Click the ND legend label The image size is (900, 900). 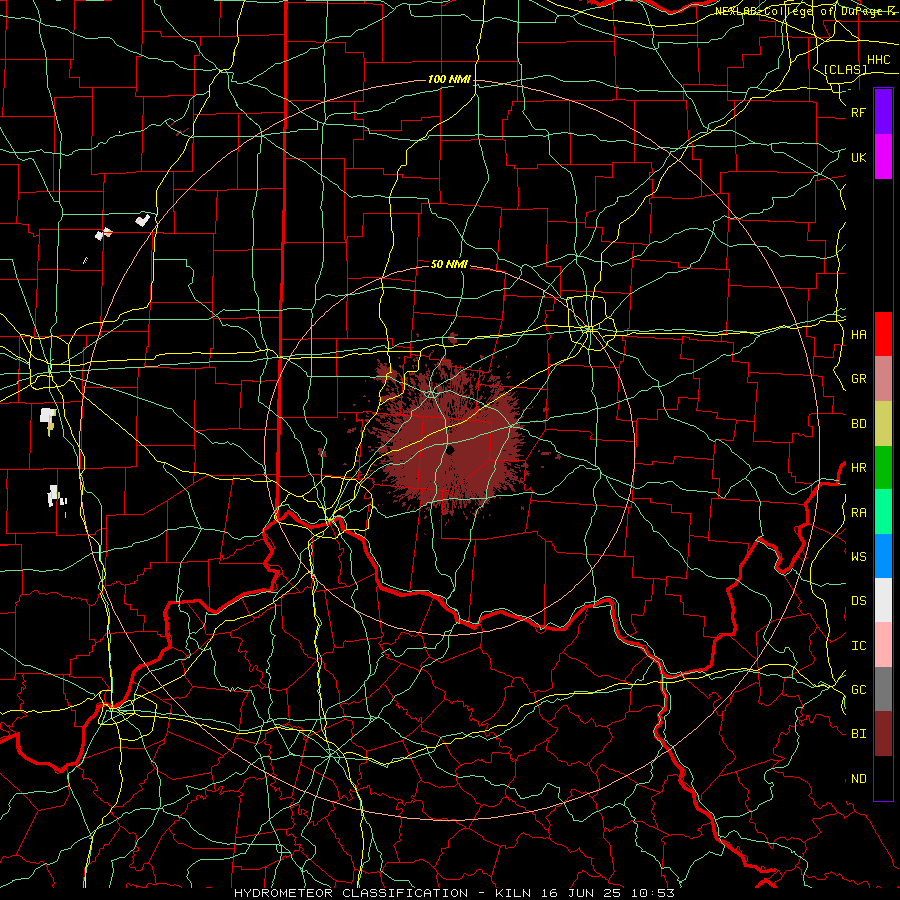click(858, 779)
